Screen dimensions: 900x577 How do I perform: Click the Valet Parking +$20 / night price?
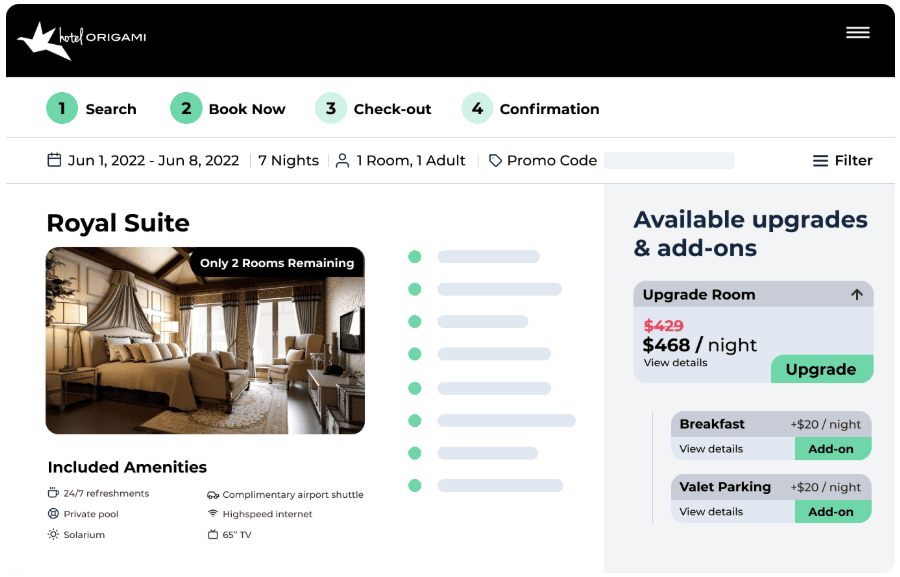825,487
